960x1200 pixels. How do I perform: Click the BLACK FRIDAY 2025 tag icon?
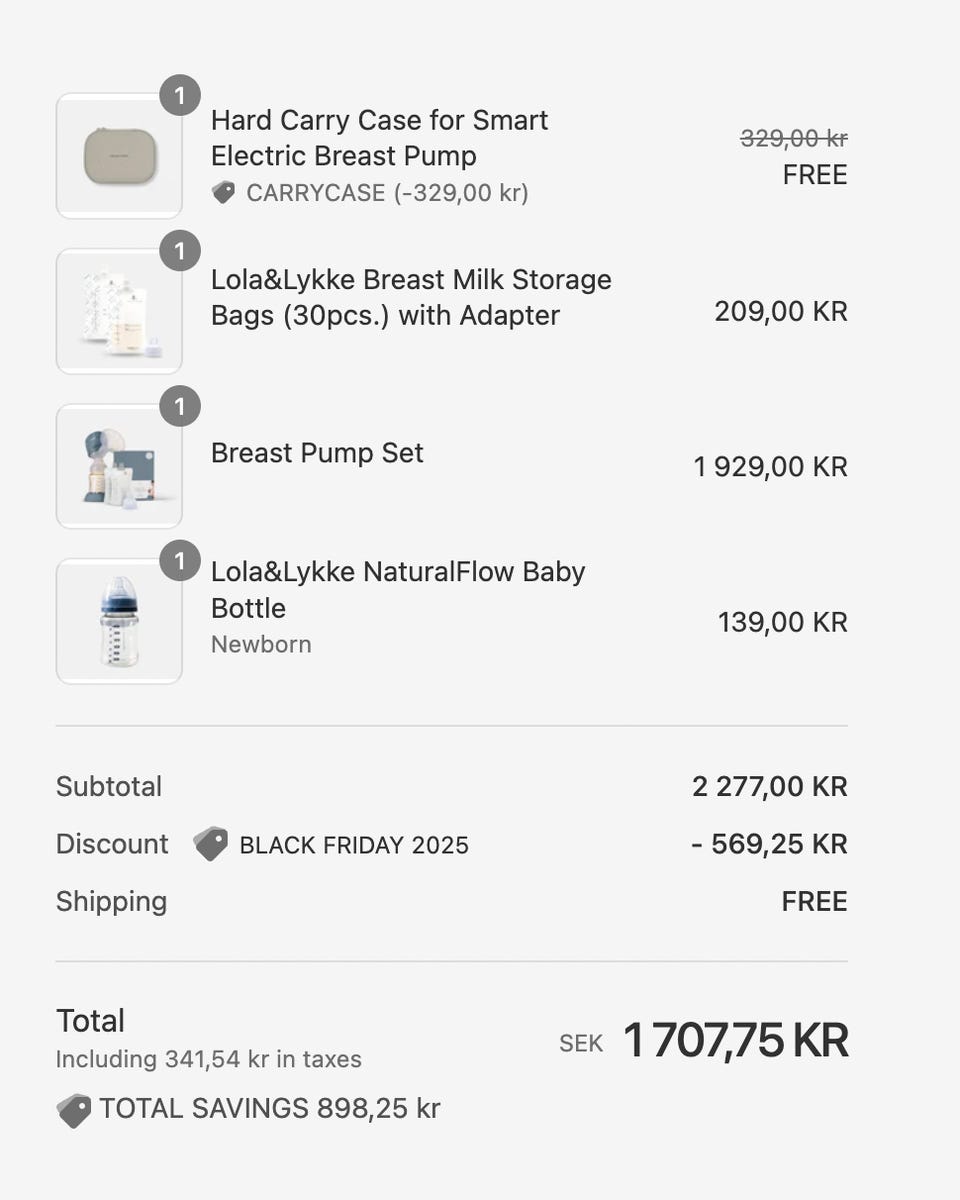(210, 844)
